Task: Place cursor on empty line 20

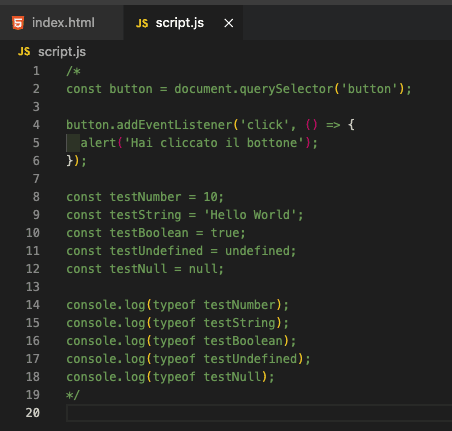Action: (x=259, y=413)
